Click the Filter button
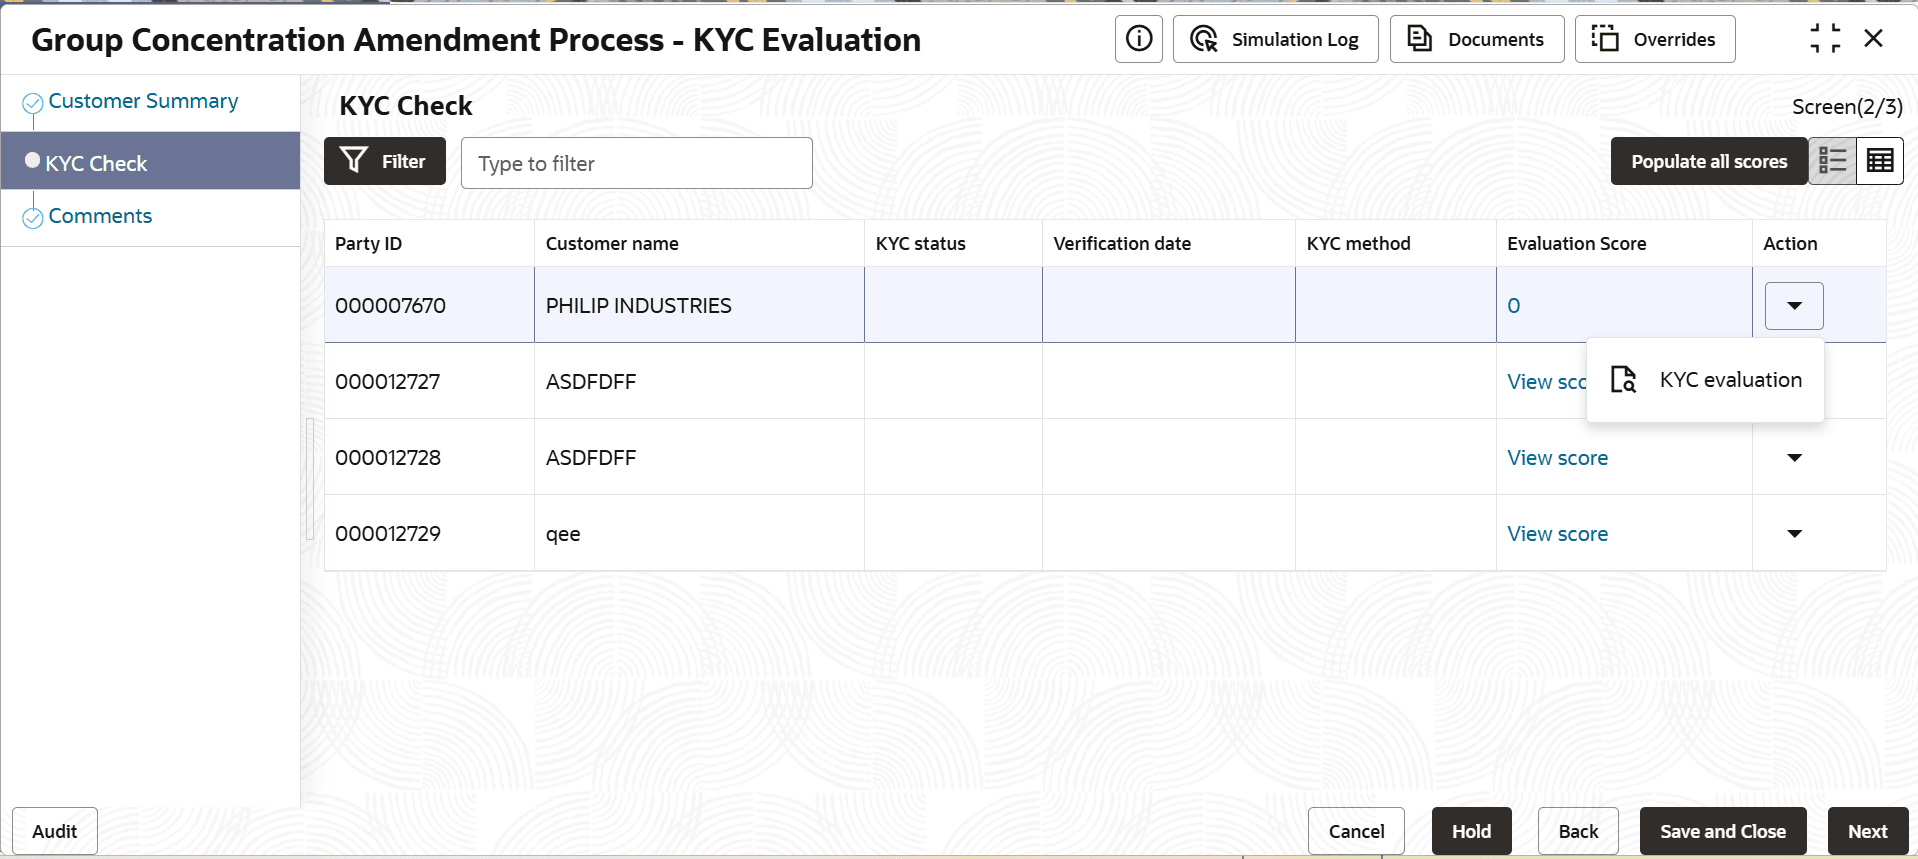1918x859 pixels. coord(385,161)
